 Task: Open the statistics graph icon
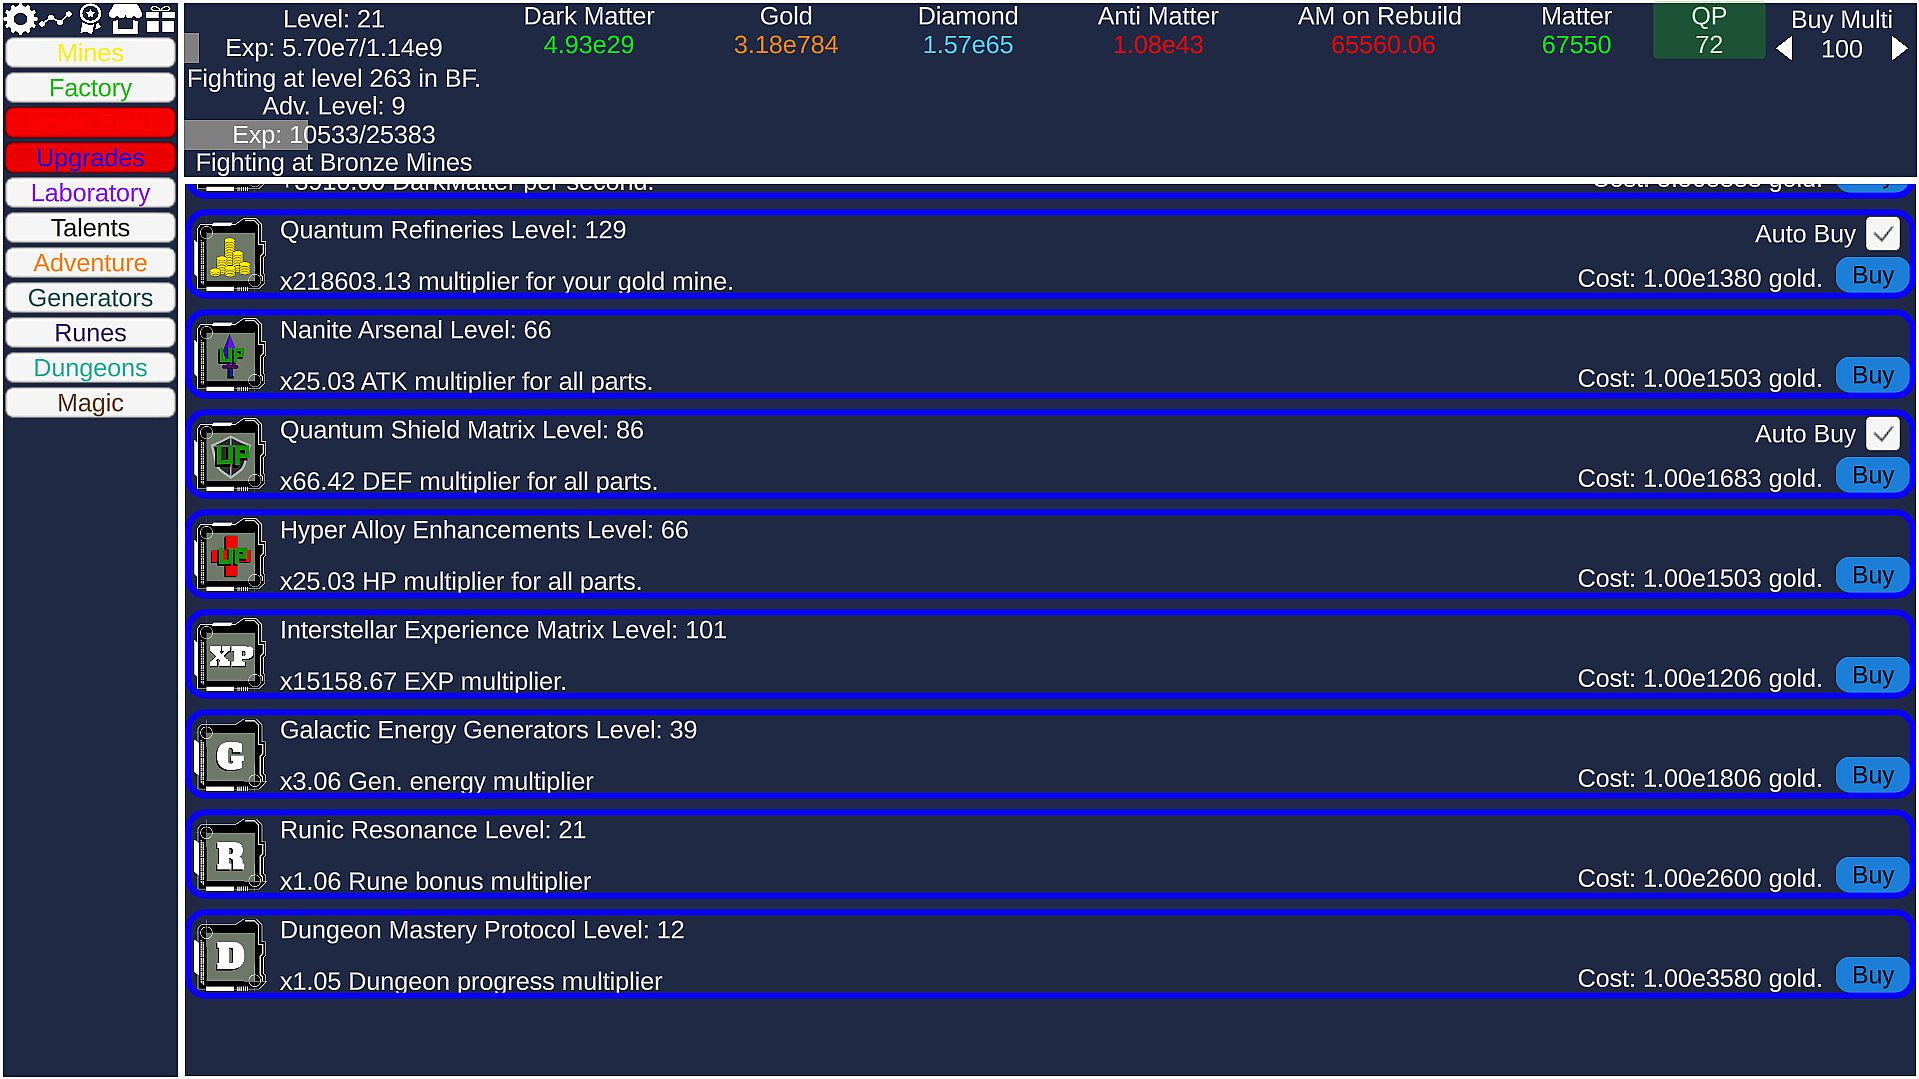[x=56, y=18]
